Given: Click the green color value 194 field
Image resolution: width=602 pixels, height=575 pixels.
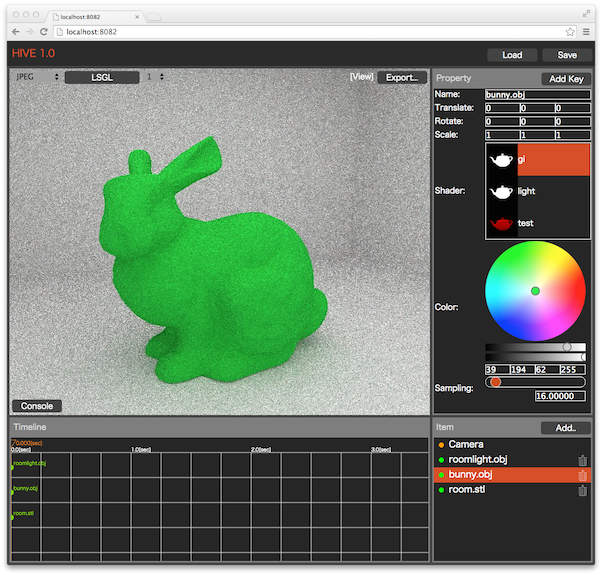Looking at the screenshot, I should click(523, 370).
